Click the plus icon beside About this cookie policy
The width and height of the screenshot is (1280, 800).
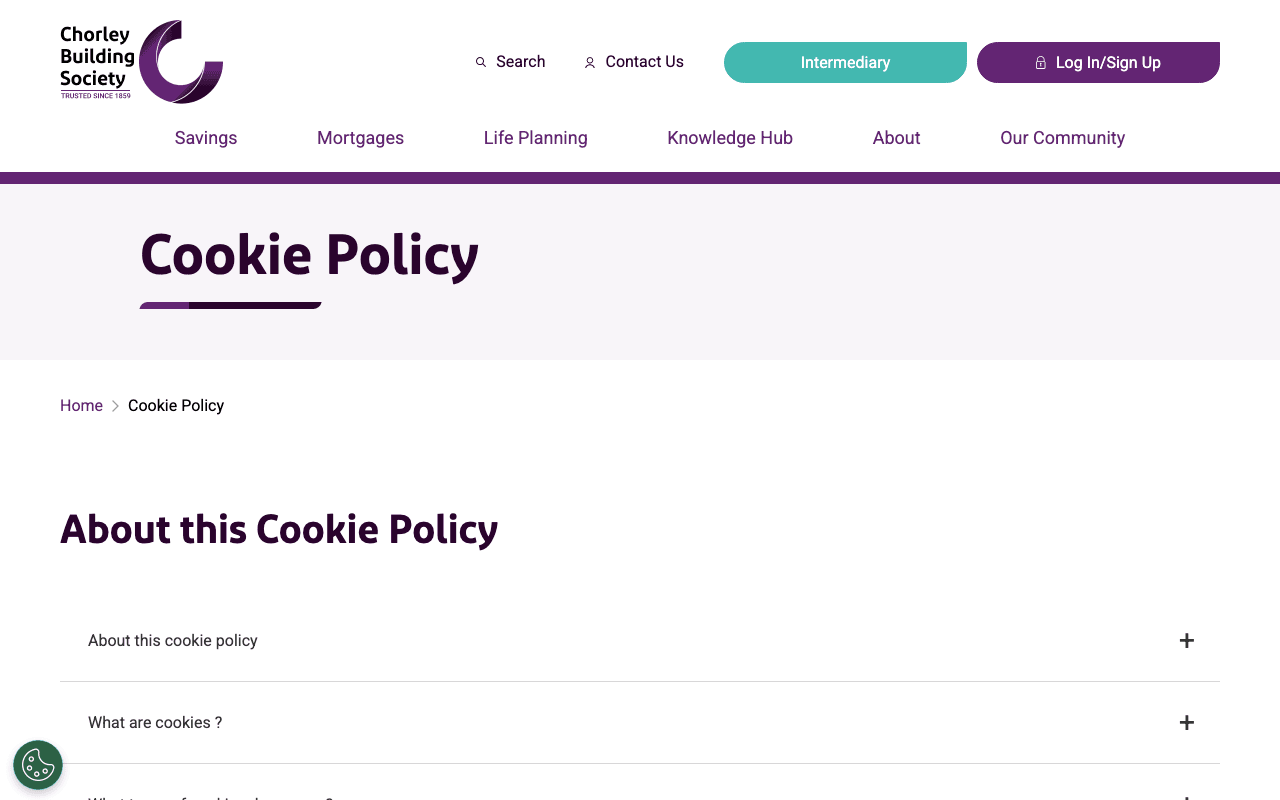tap(1187, 640)
